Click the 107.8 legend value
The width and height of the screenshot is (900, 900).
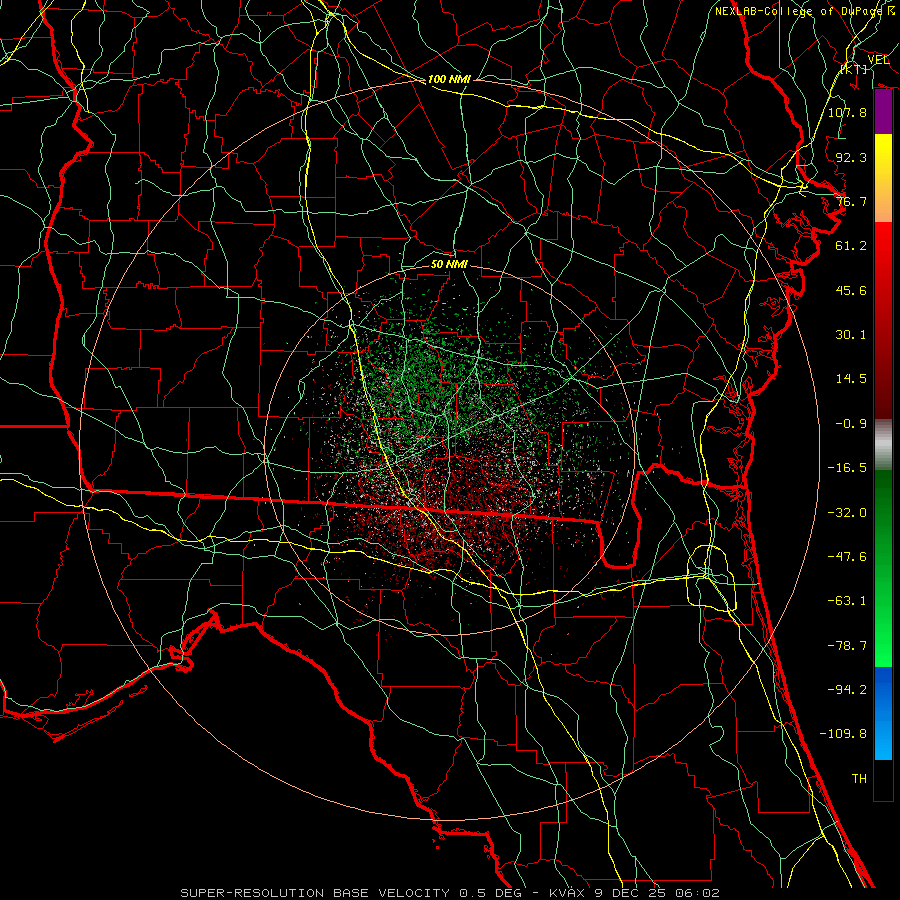point(847,112)
